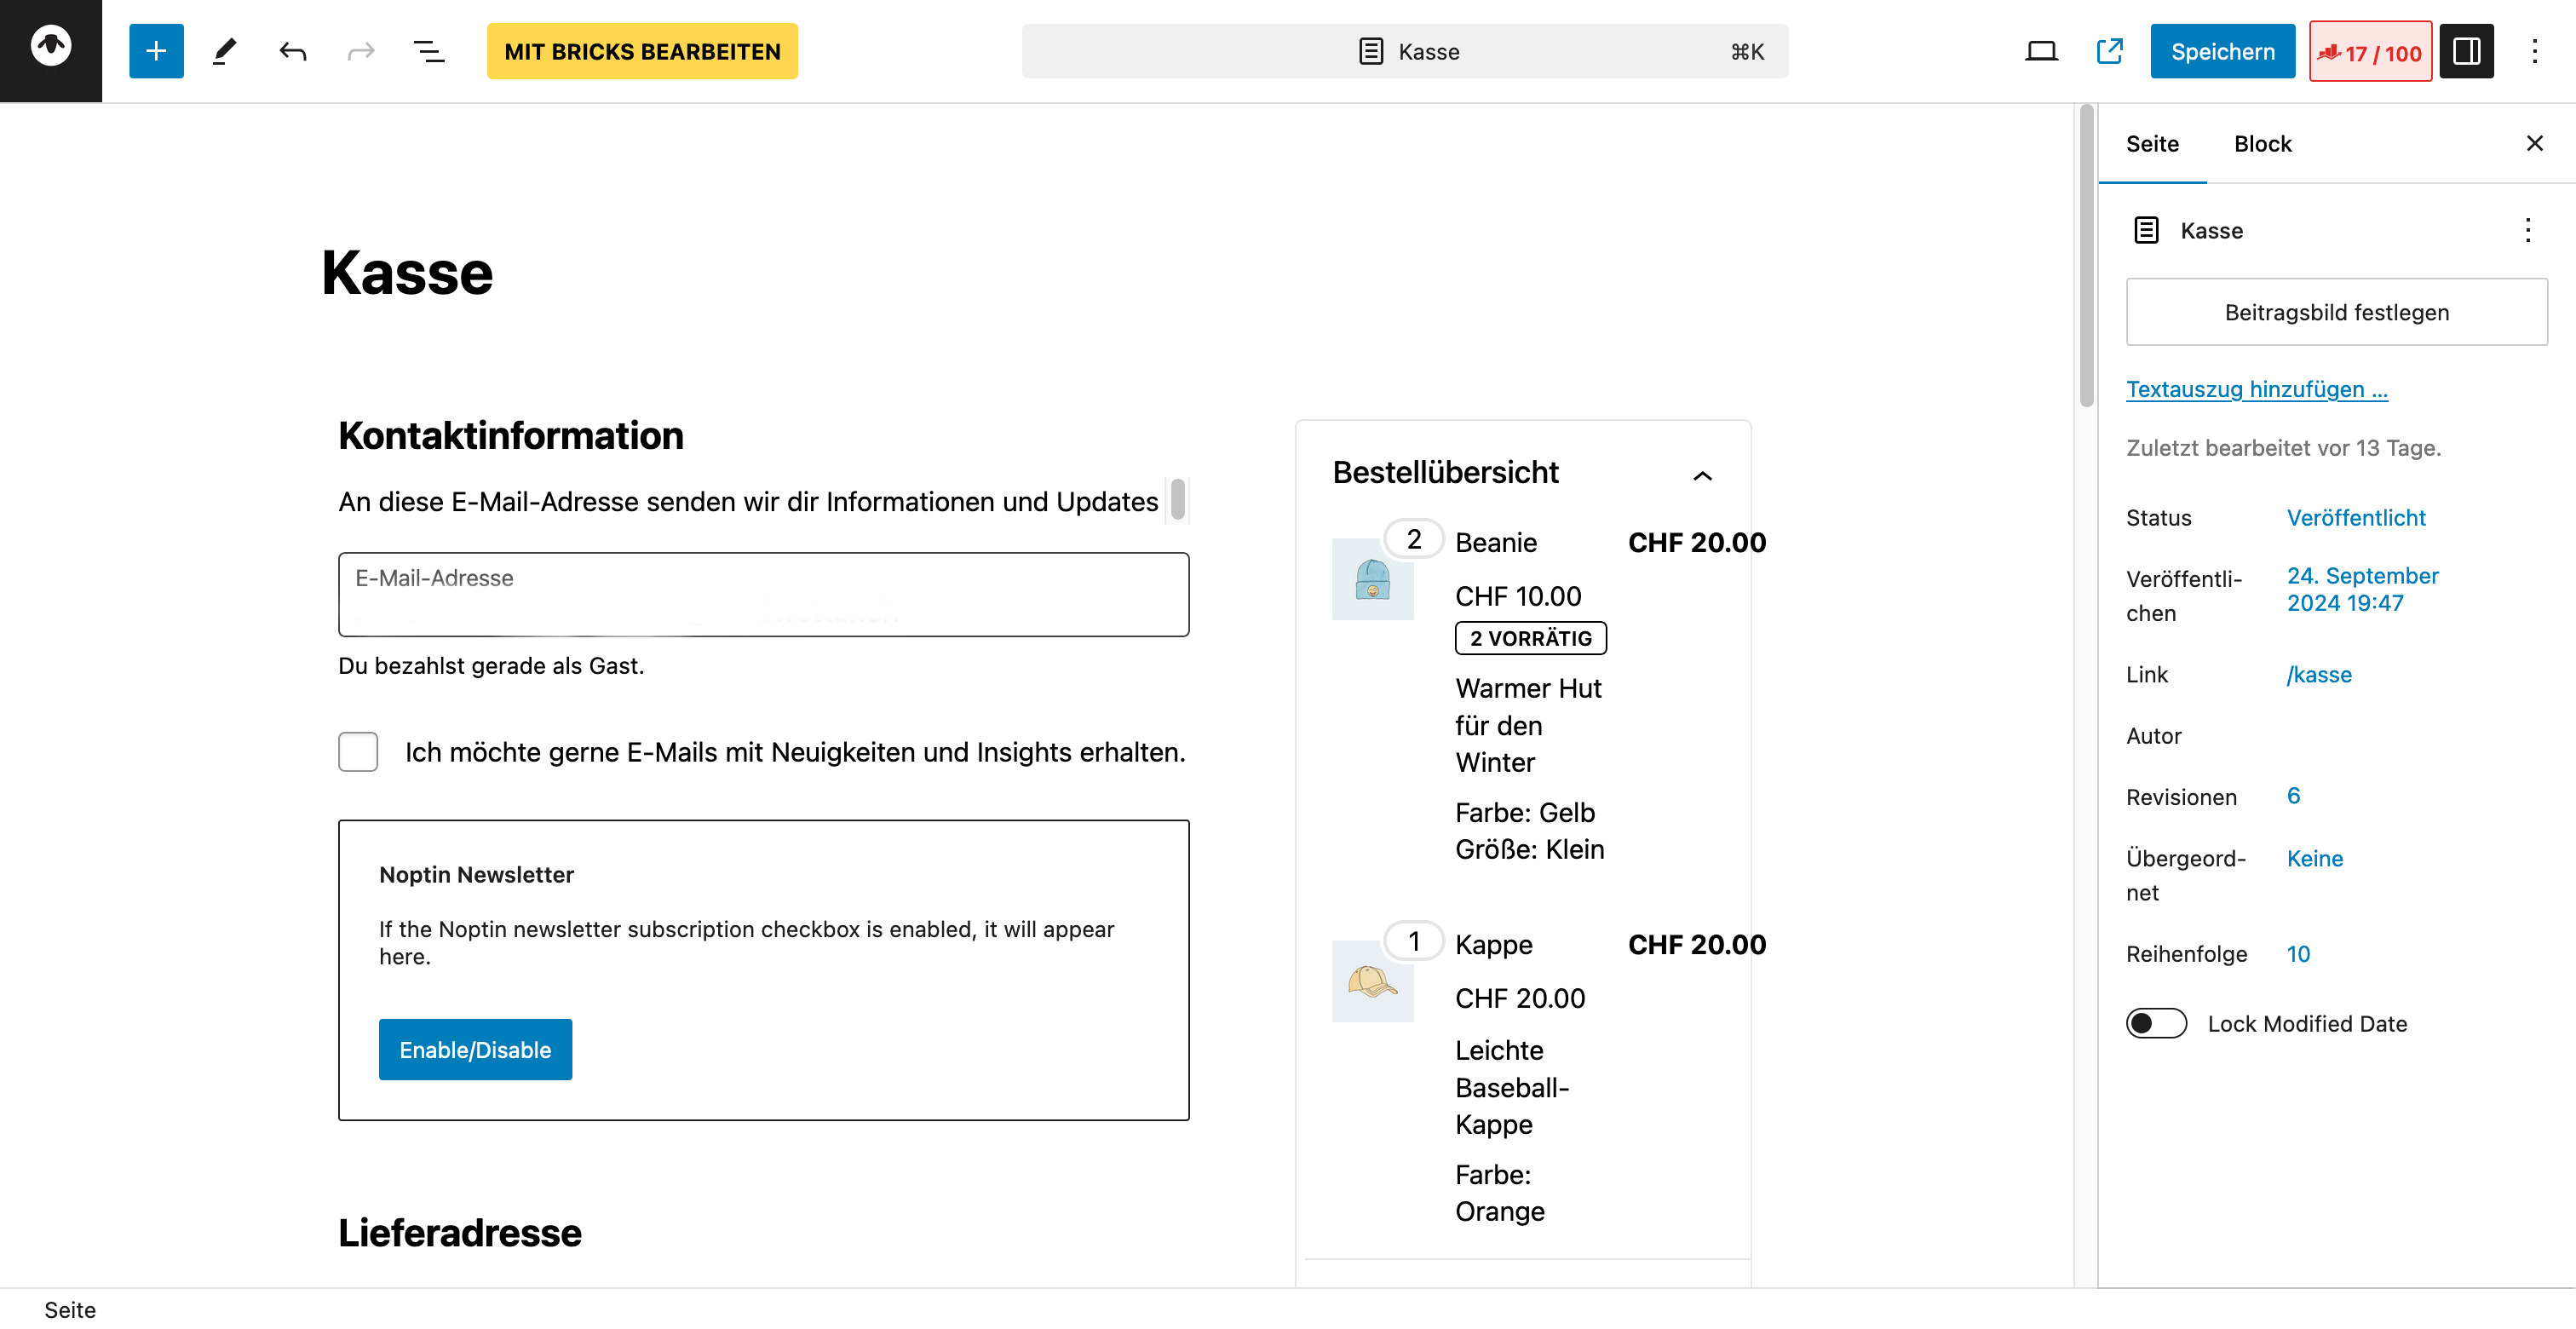Undo the last change
The height and width of the screenshot is (1329, 2576).
[x=292, y=51]
